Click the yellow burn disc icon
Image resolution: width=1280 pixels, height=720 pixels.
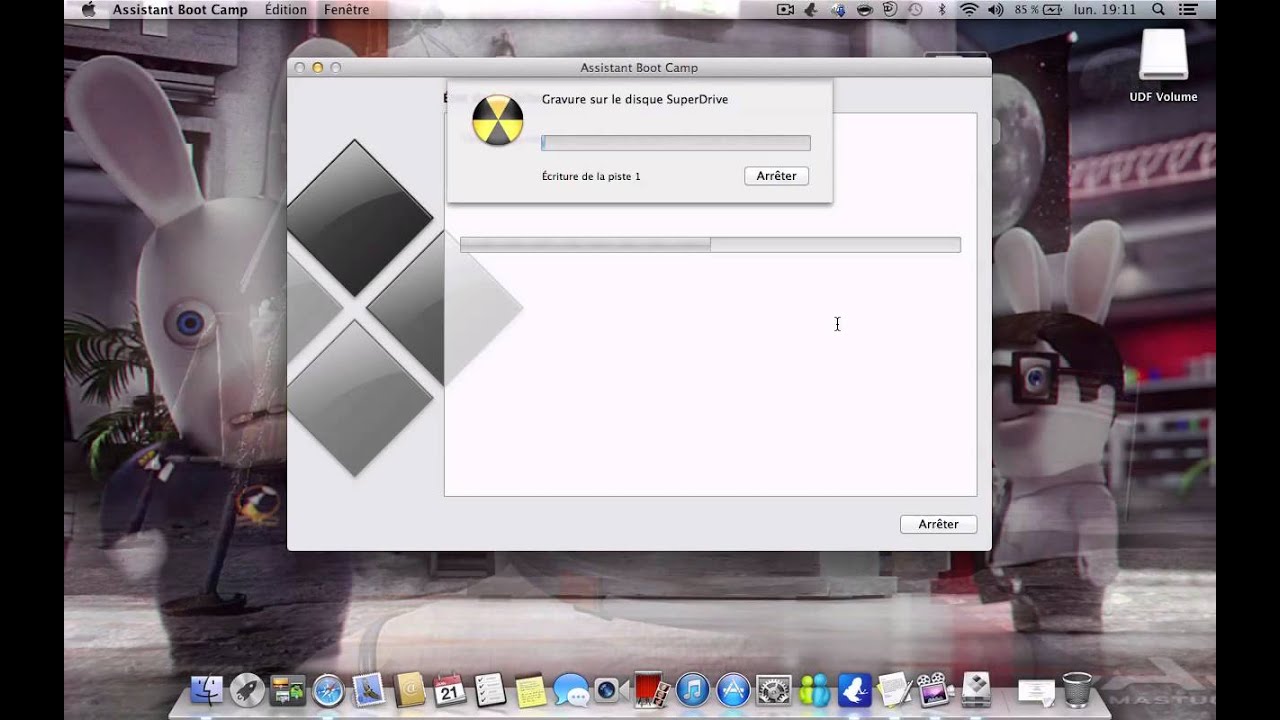pos(497,121)
